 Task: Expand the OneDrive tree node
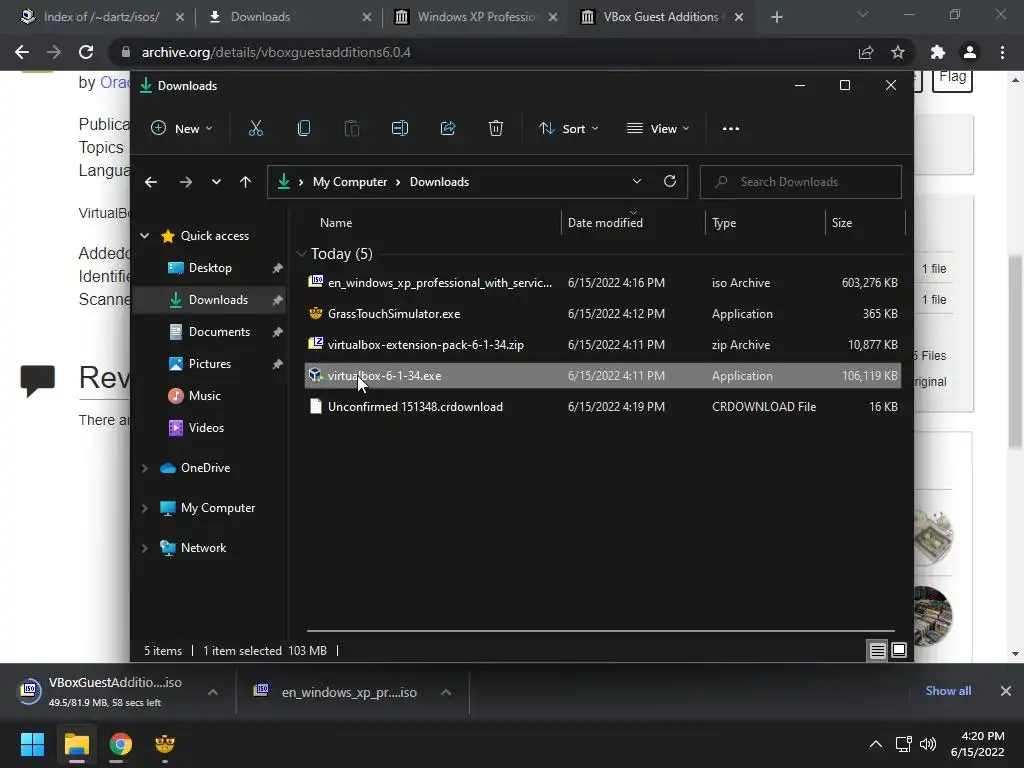[x=144, y=468]
